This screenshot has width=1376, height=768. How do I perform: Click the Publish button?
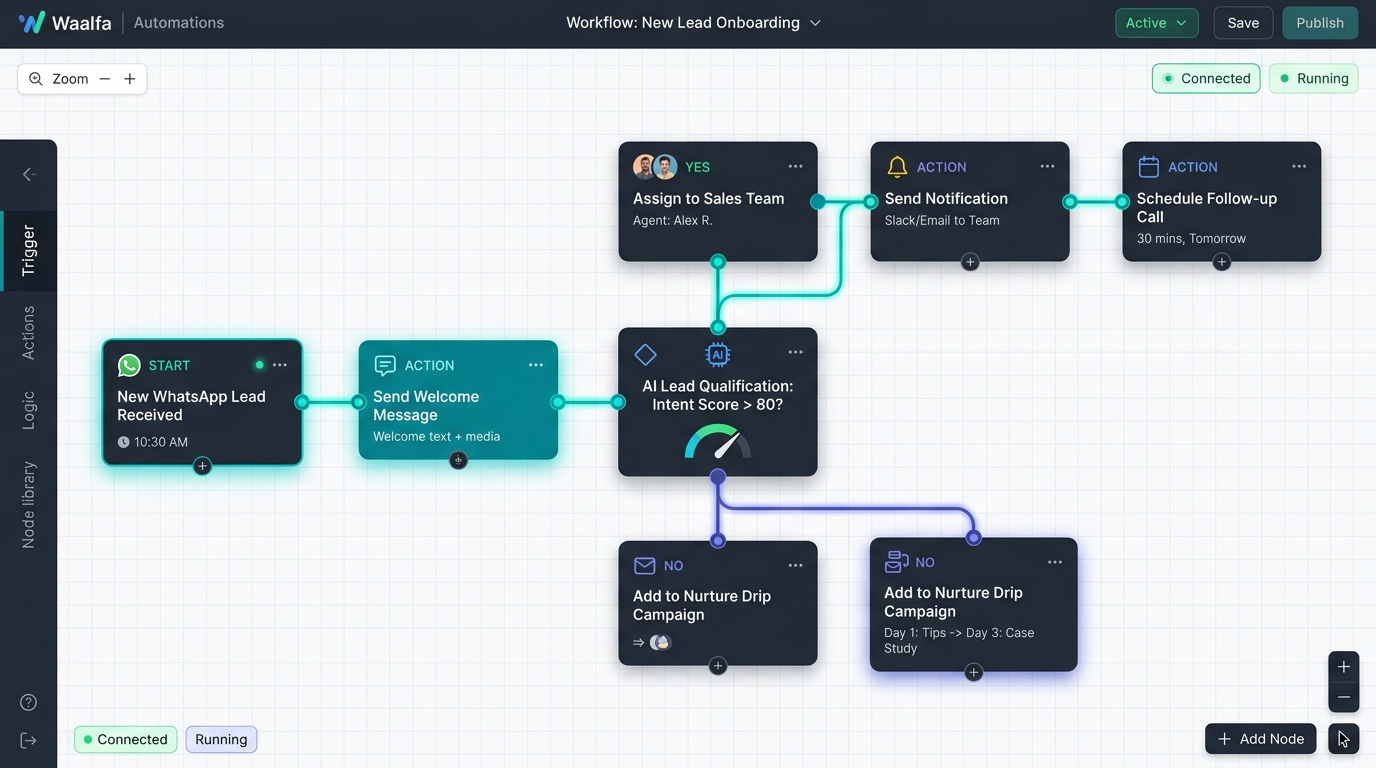point(1320,23)
